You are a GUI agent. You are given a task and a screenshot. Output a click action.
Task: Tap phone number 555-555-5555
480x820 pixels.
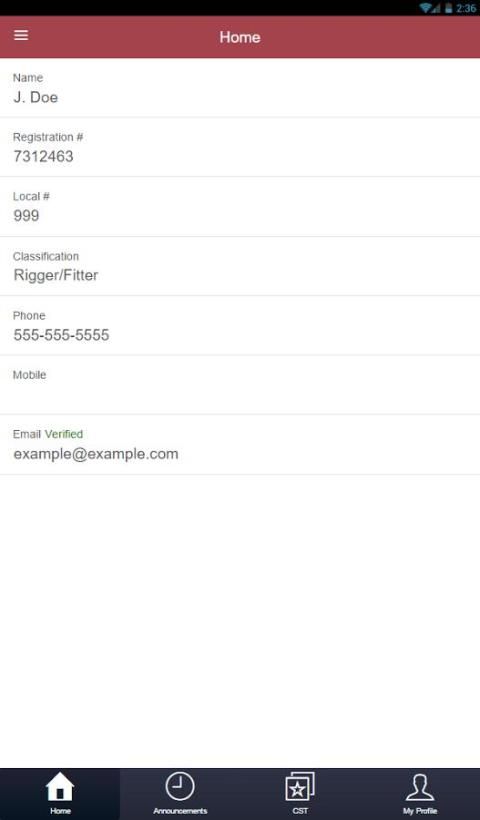[x=61, y=335]
